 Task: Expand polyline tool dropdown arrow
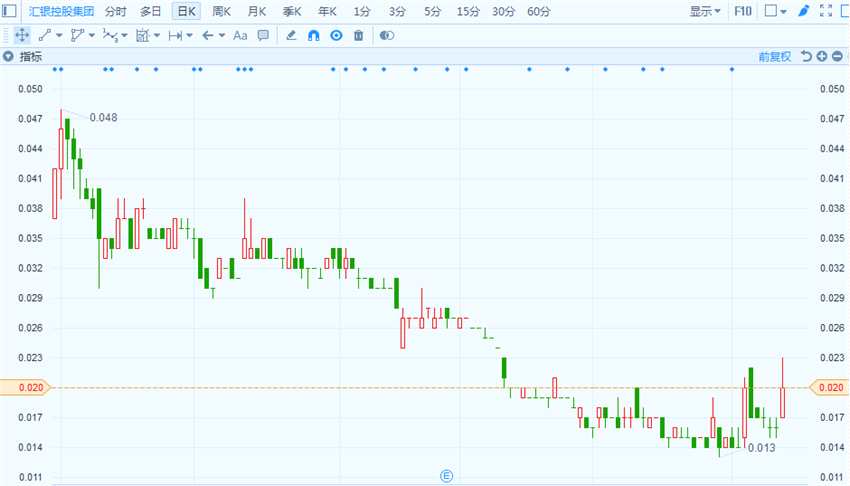click(92, 36)
